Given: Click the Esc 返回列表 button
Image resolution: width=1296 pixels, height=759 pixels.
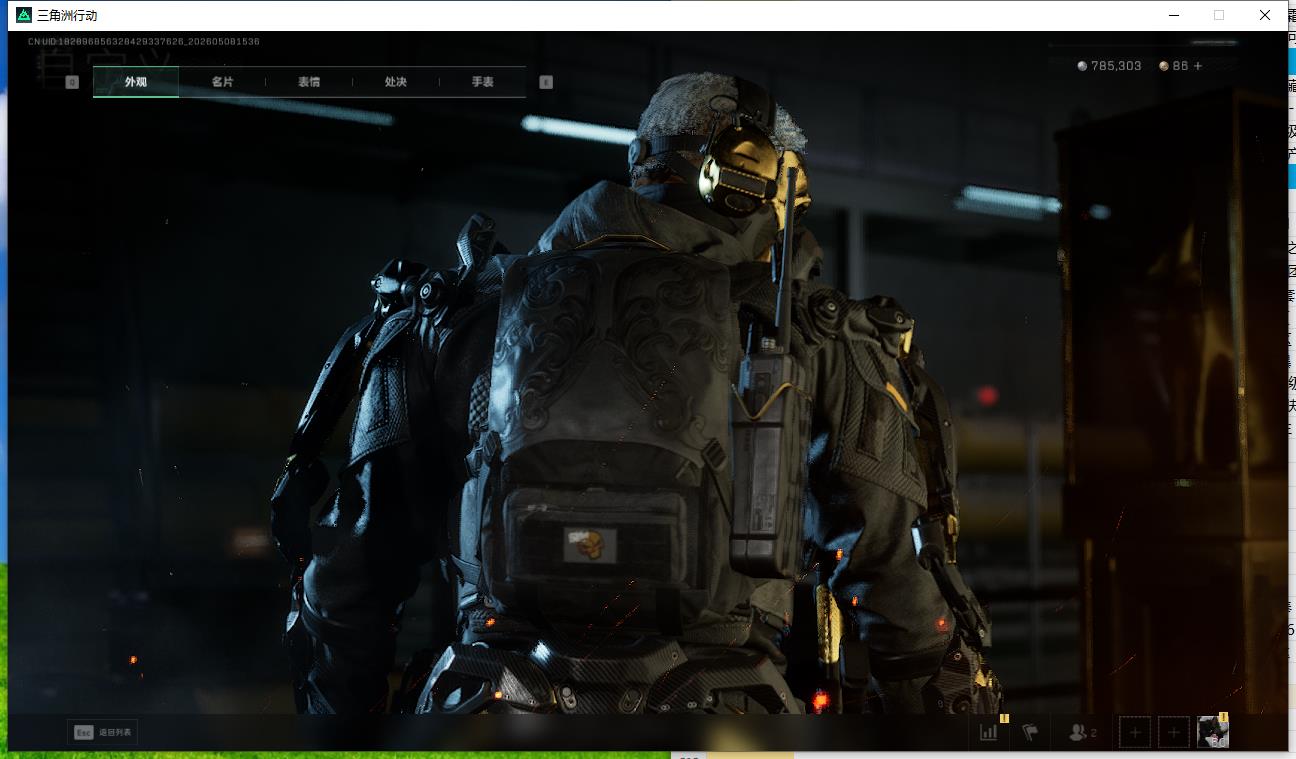Looking at the screenshot, I should pyautogui.click(x=103, y=732).
